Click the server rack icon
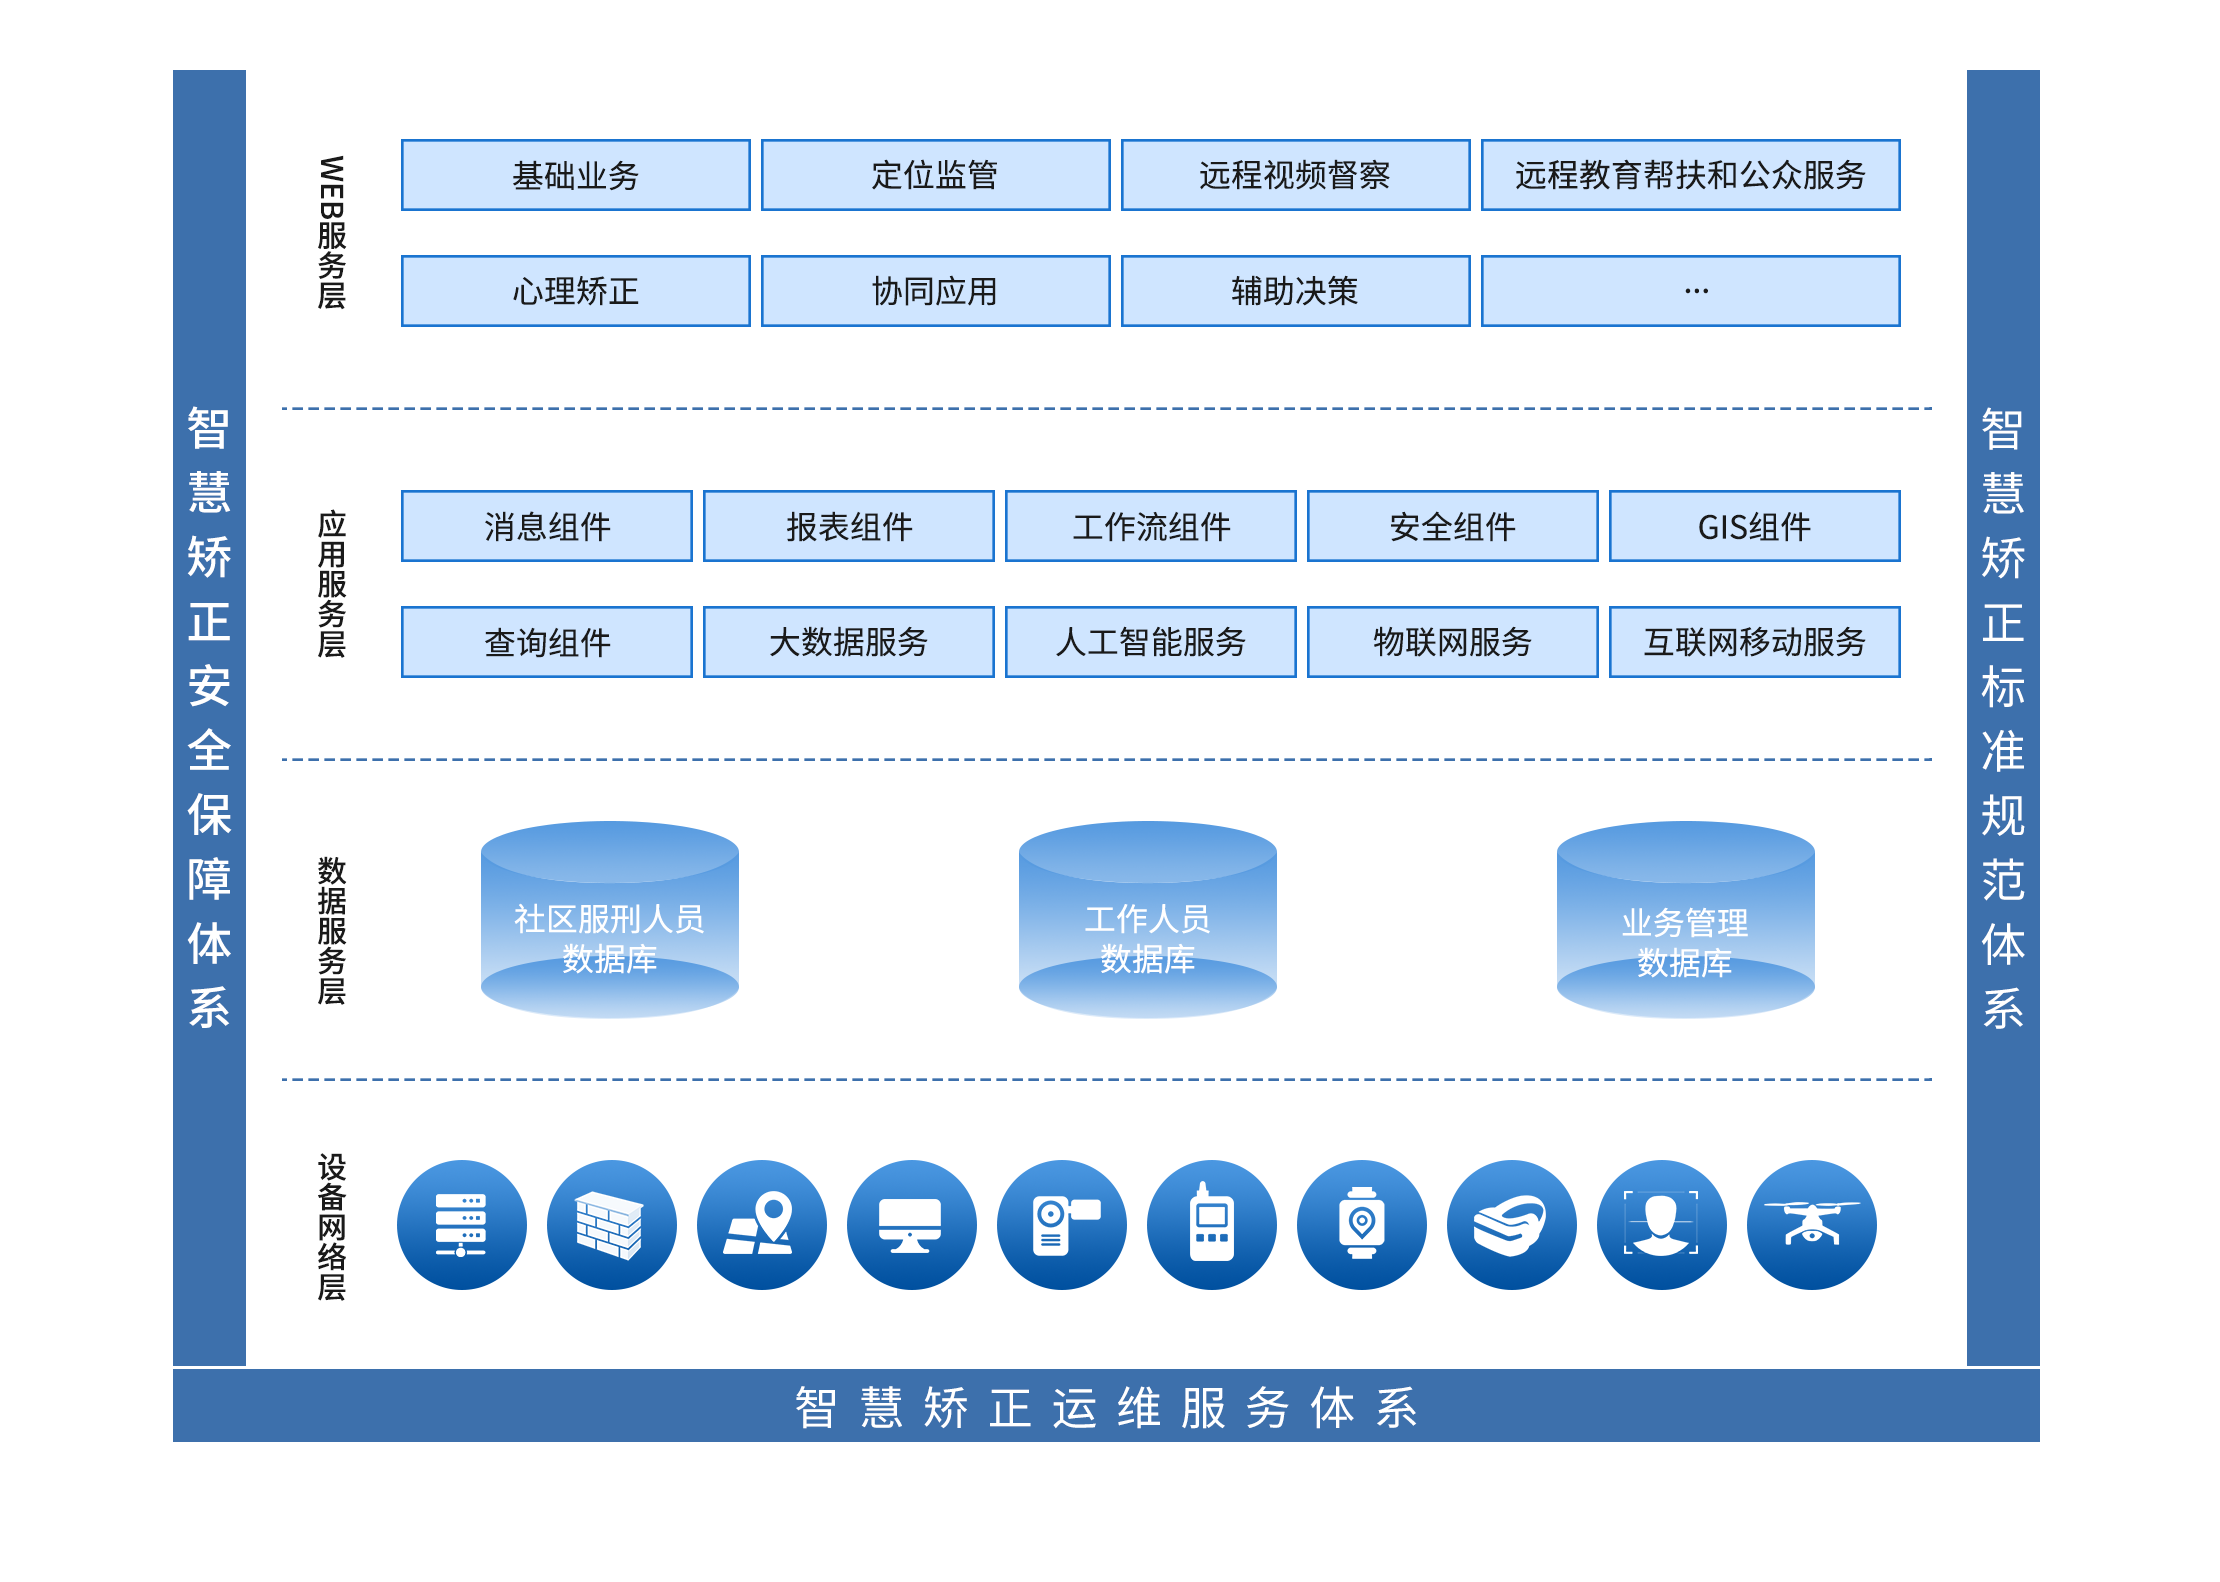2220x1582 pixels. coord(462,1225)
